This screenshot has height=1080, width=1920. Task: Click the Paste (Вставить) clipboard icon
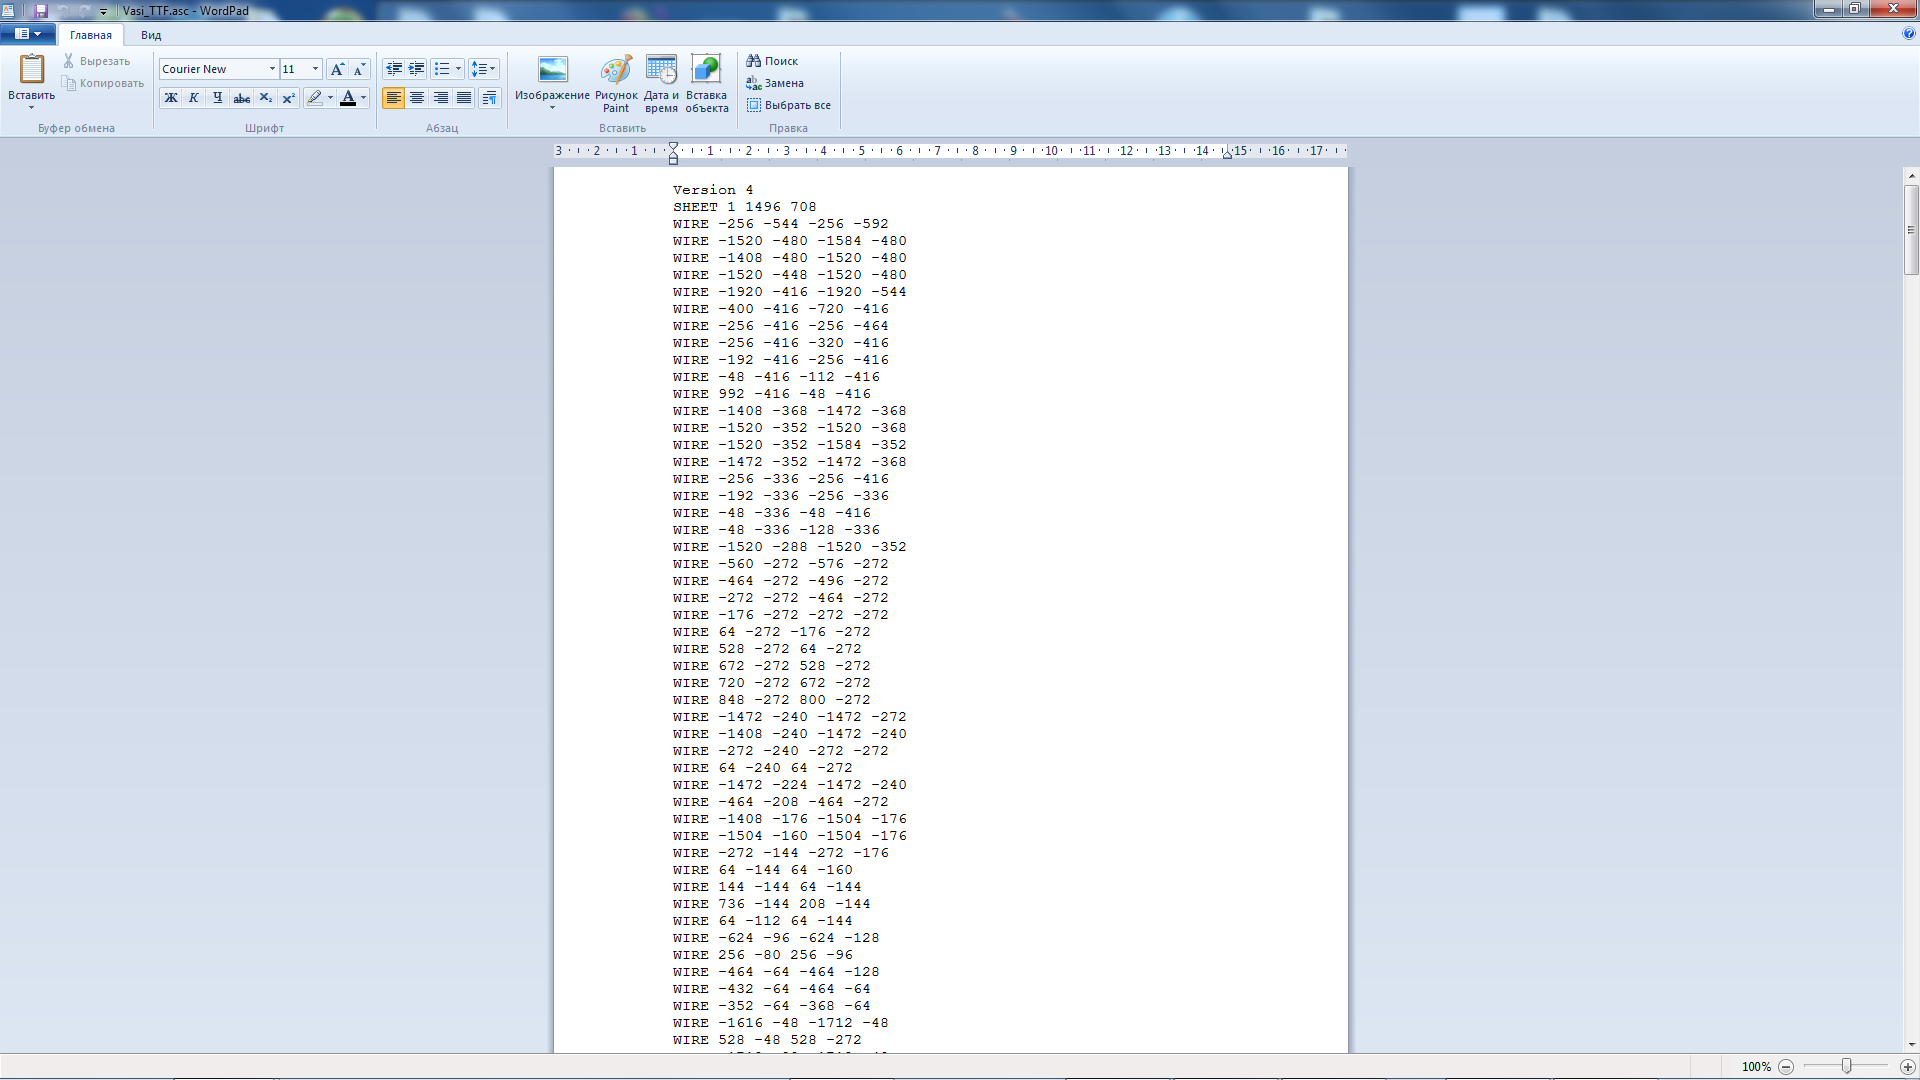click(x=31, y=70)
